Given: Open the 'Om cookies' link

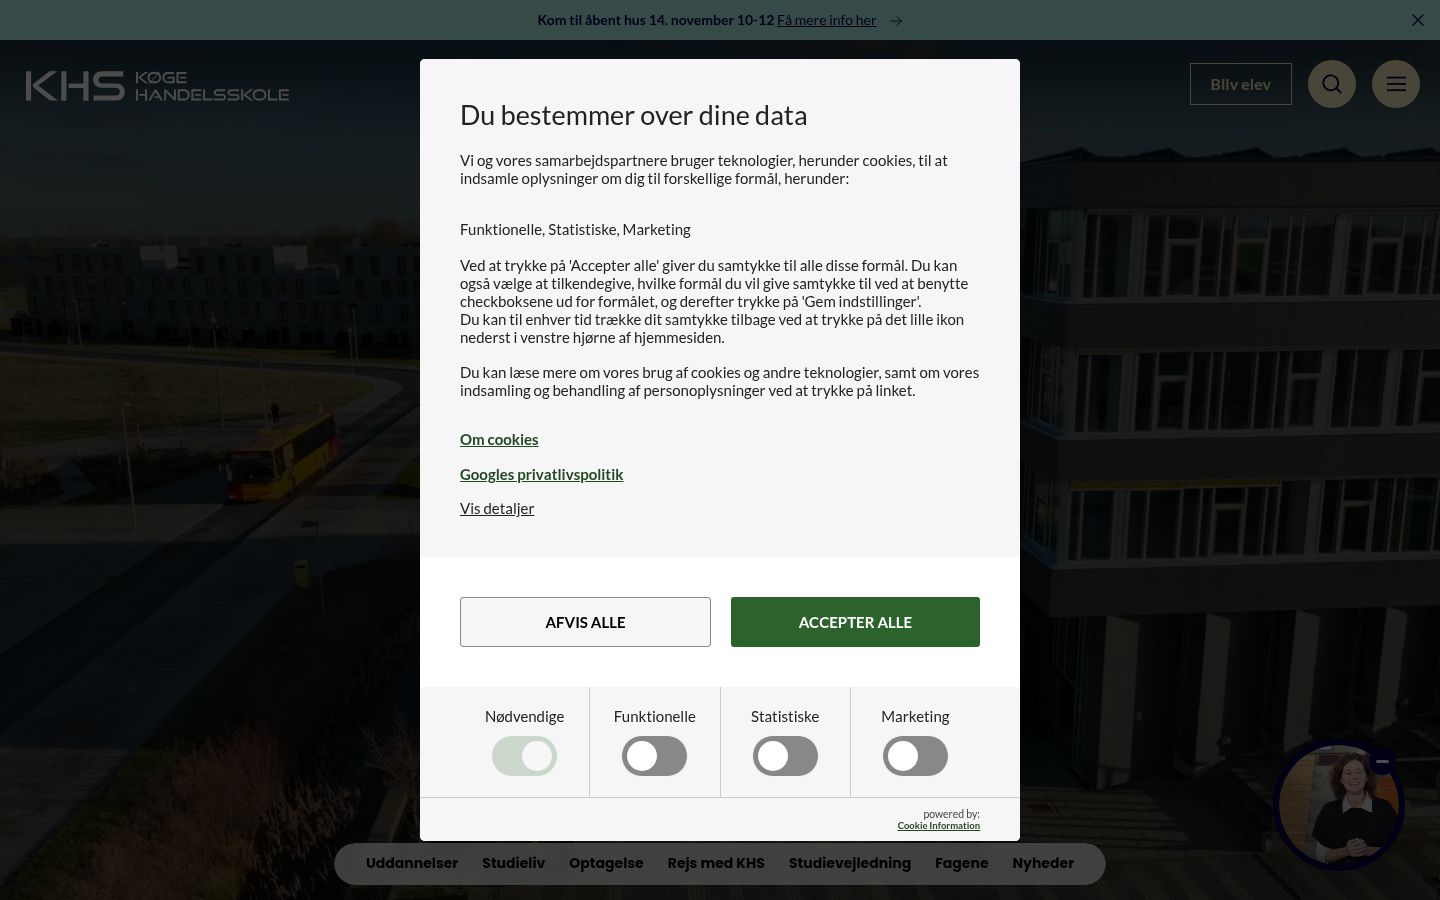Looking at the screenshot, I should point(499,439).
